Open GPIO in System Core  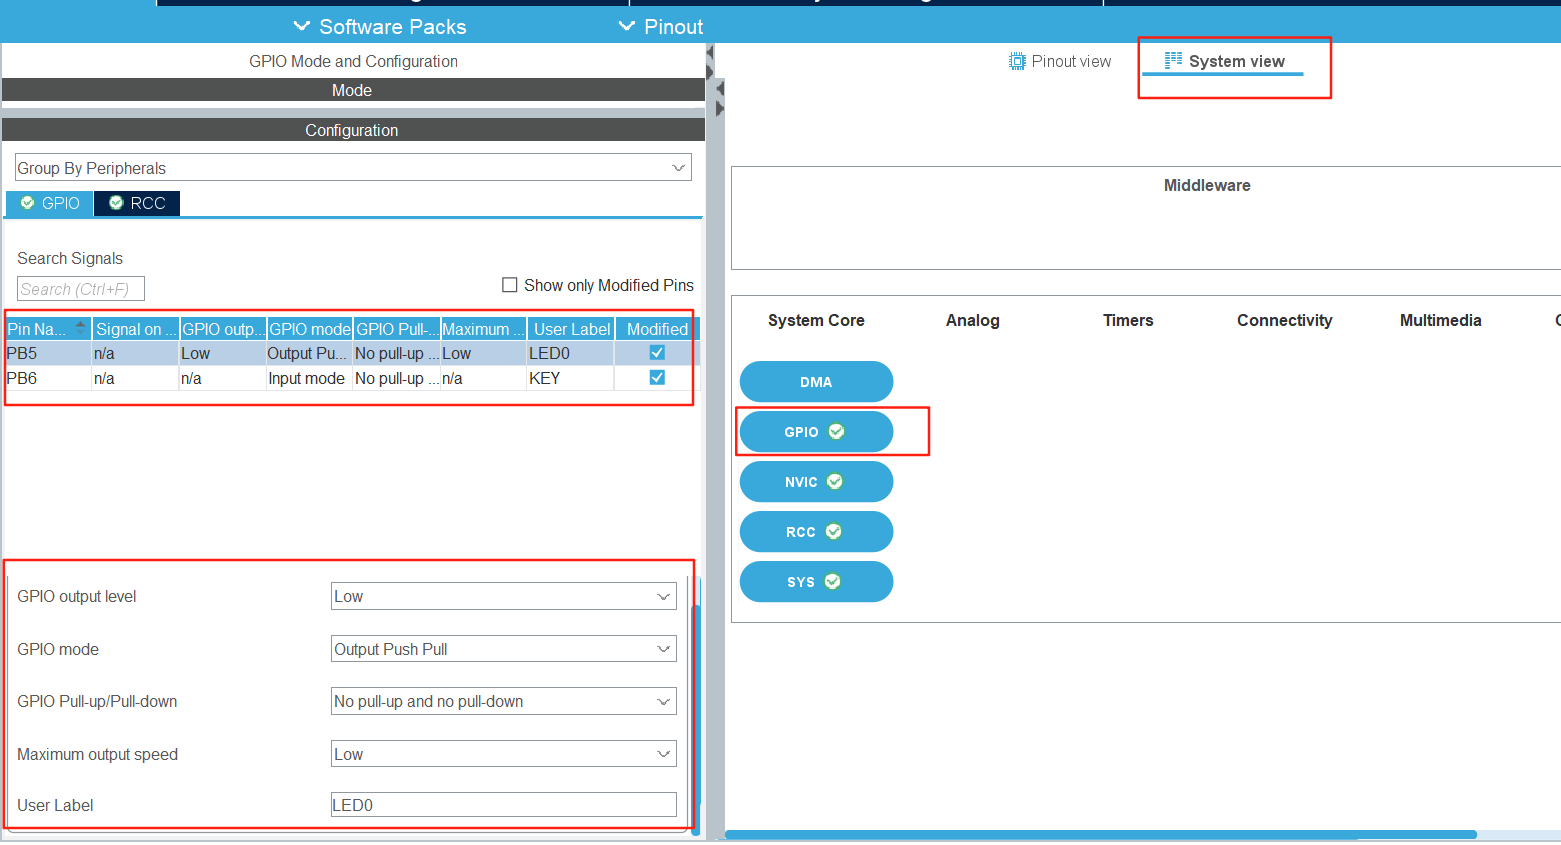(816, 432)
